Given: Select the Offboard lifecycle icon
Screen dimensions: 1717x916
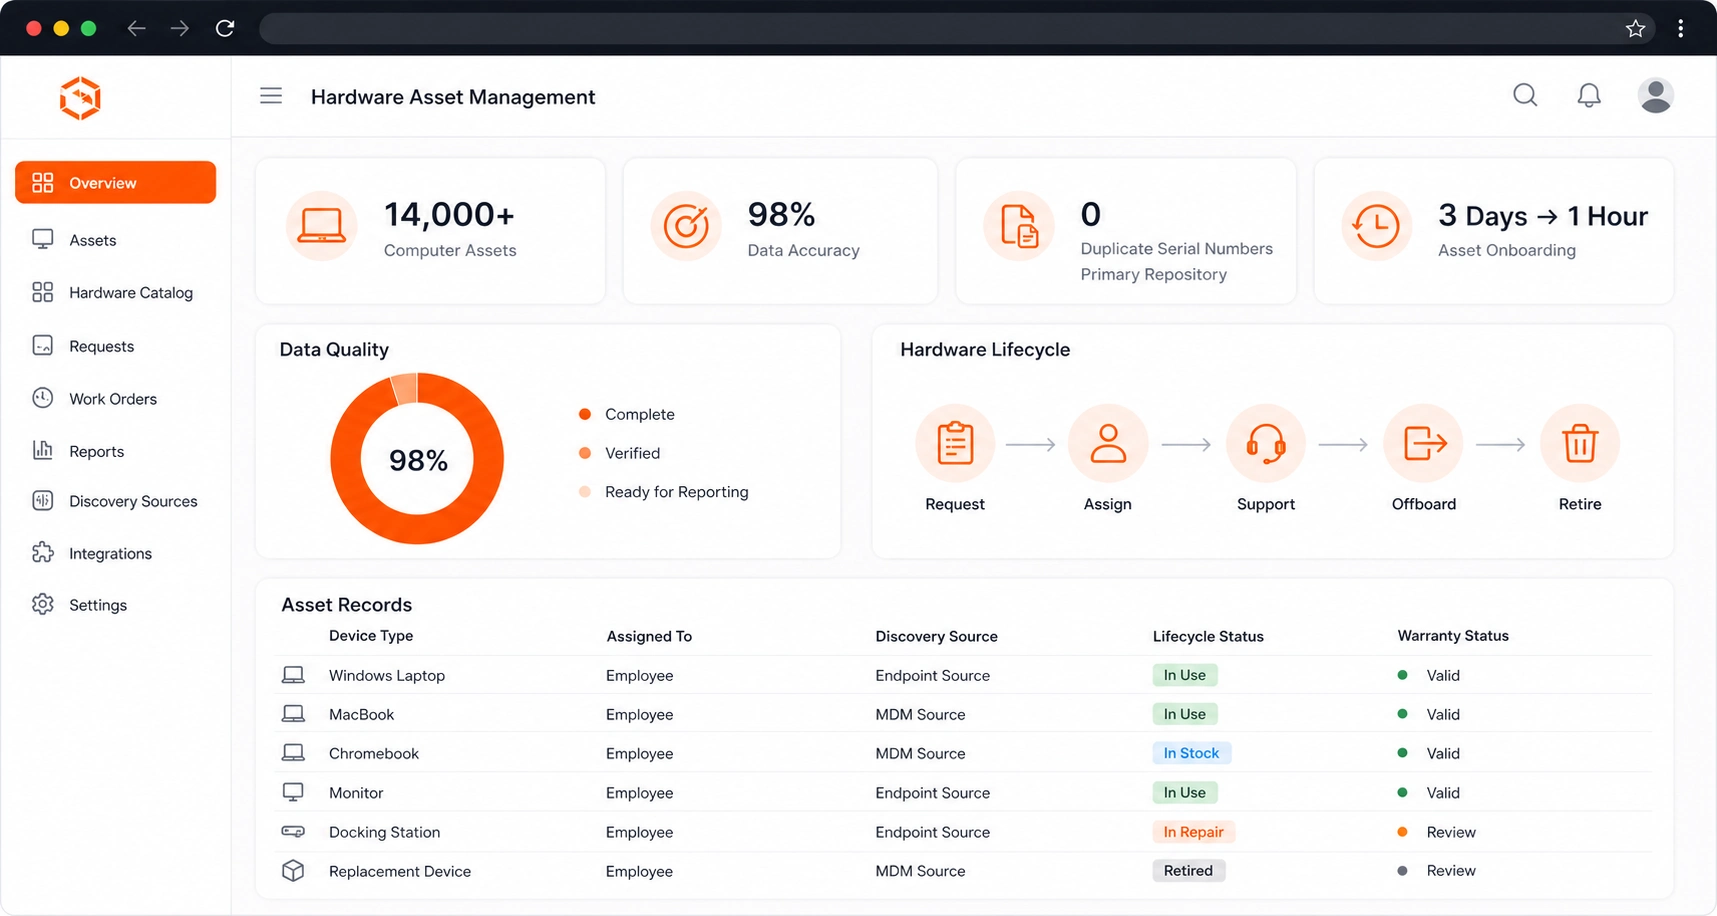Looking at the screenshot, I should [x=1424, y=443].
